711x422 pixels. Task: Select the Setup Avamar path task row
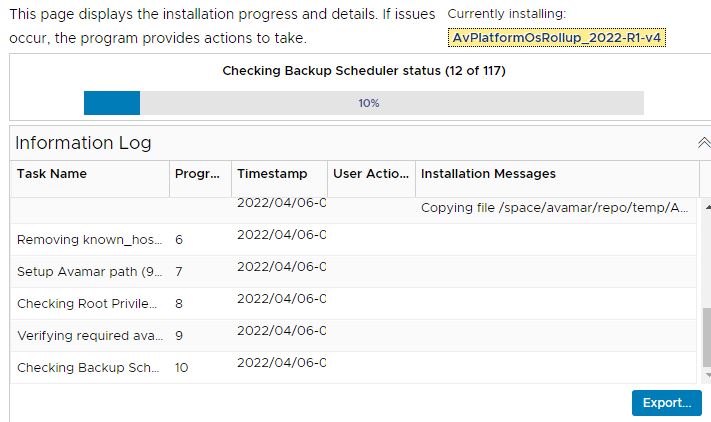tap(88, 272)
